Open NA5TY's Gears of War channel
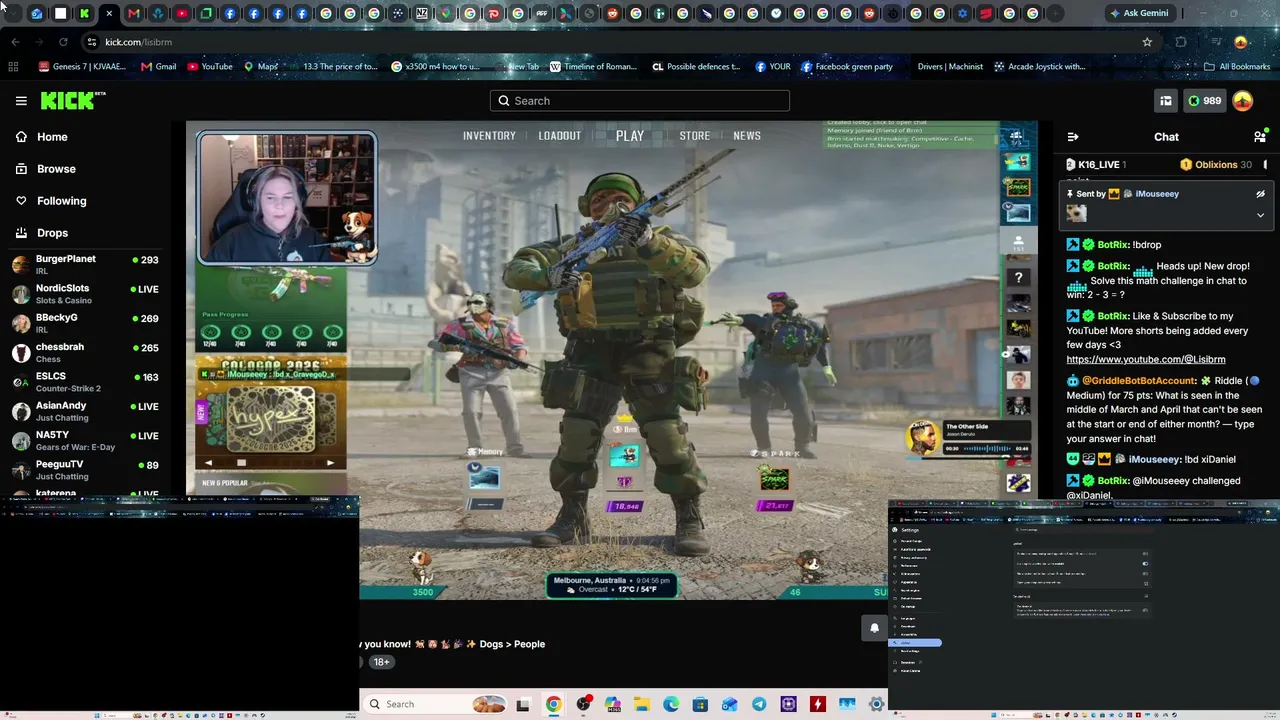Screen dimensions: 1280x720 [85, 440]
